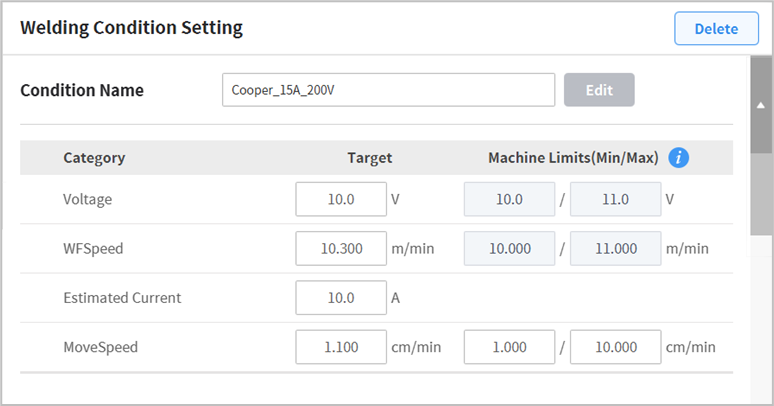Focus the MoveSpeed target field
The width and height of the screenshot is (774, 406).
(341, 347)
